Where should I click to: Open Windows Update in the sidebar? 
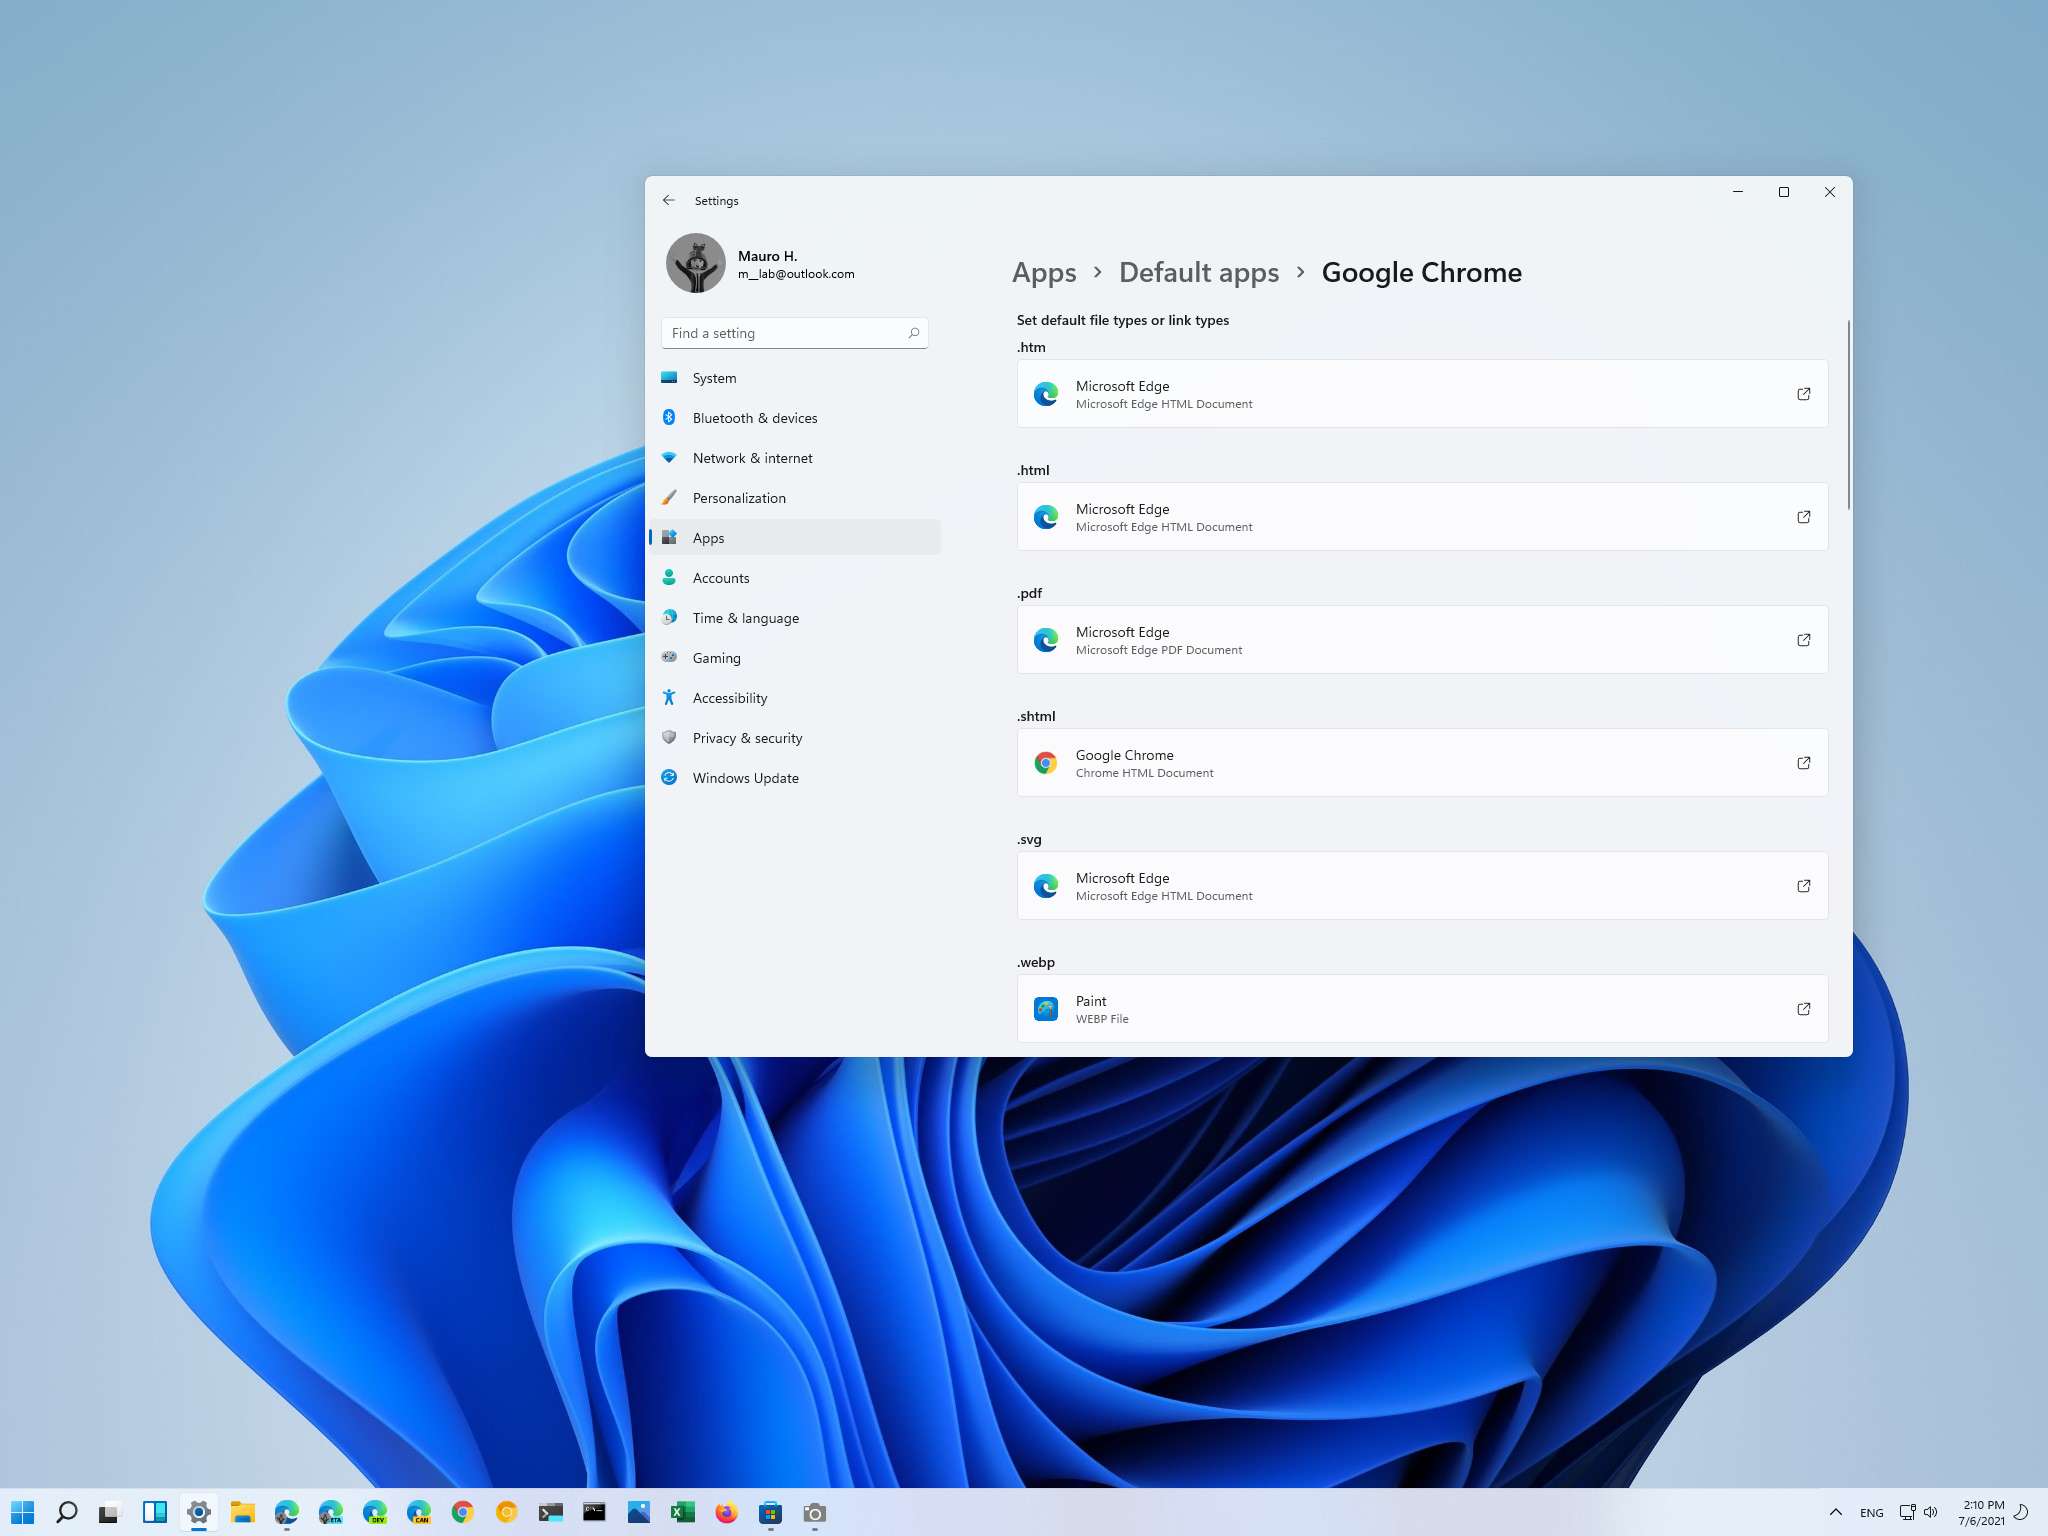click(x=745, y=777)
